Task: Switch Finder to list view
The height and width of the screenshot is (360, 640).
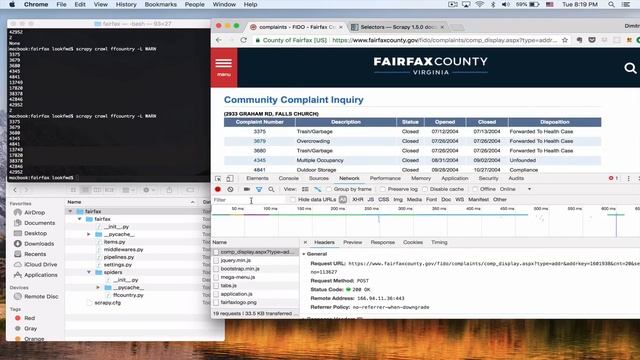Action: tap(85, 190)
